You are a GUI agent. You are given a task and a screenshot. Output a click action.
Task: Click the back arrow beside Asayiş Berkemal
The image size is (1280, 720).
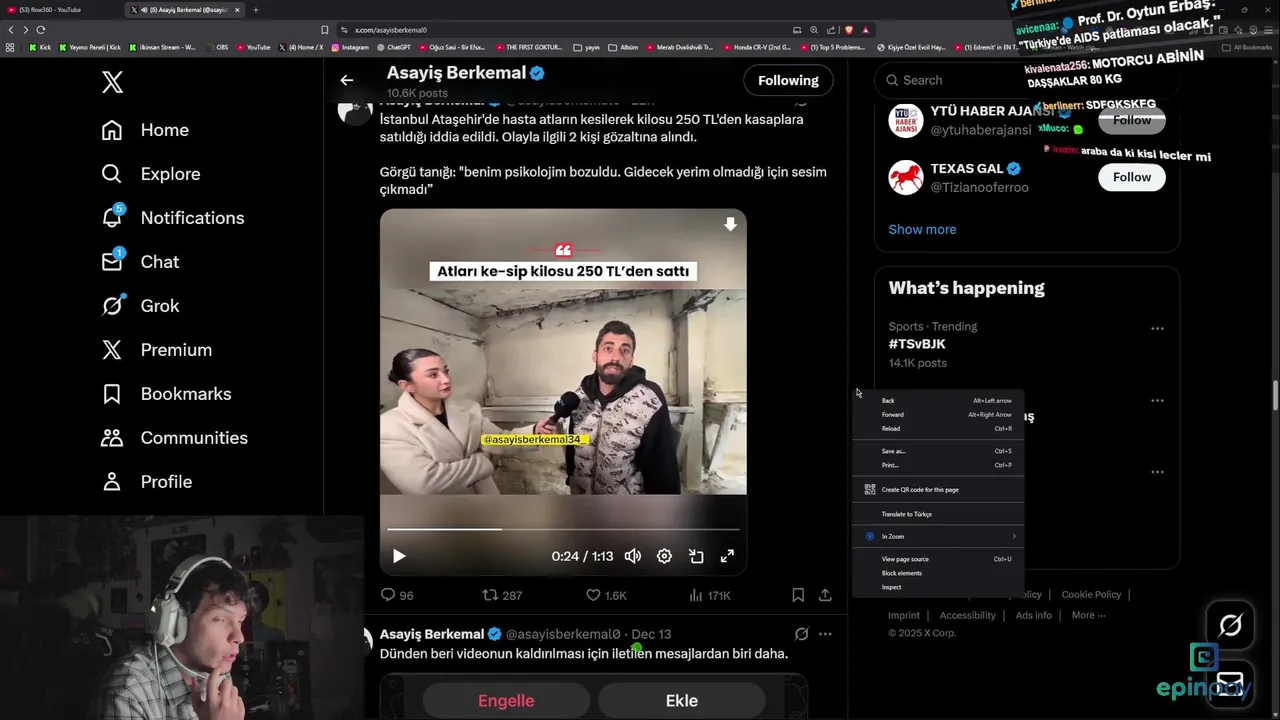[x=346, y=80]
